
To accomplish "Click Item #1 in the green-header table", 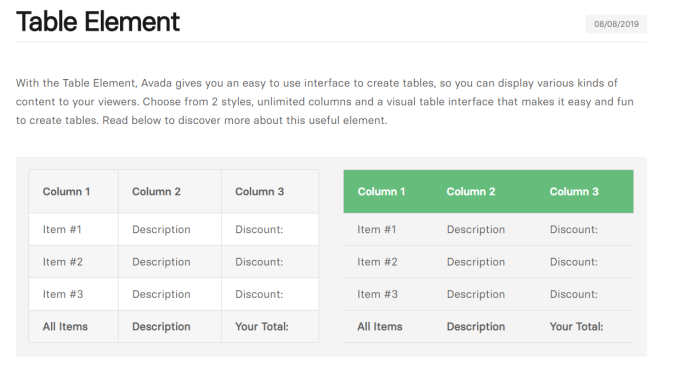I will click(377, 230).
